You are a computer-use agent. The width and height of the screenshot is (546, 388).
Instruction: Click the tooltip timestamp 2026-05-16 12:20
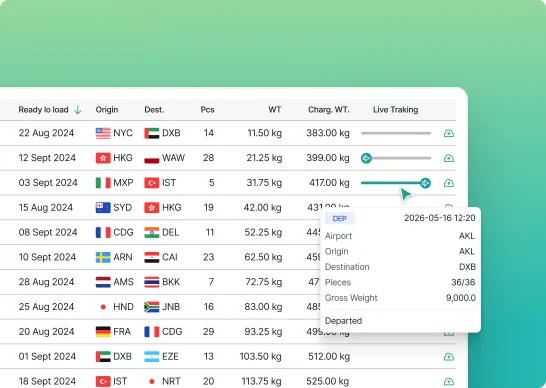click(440, 218)
